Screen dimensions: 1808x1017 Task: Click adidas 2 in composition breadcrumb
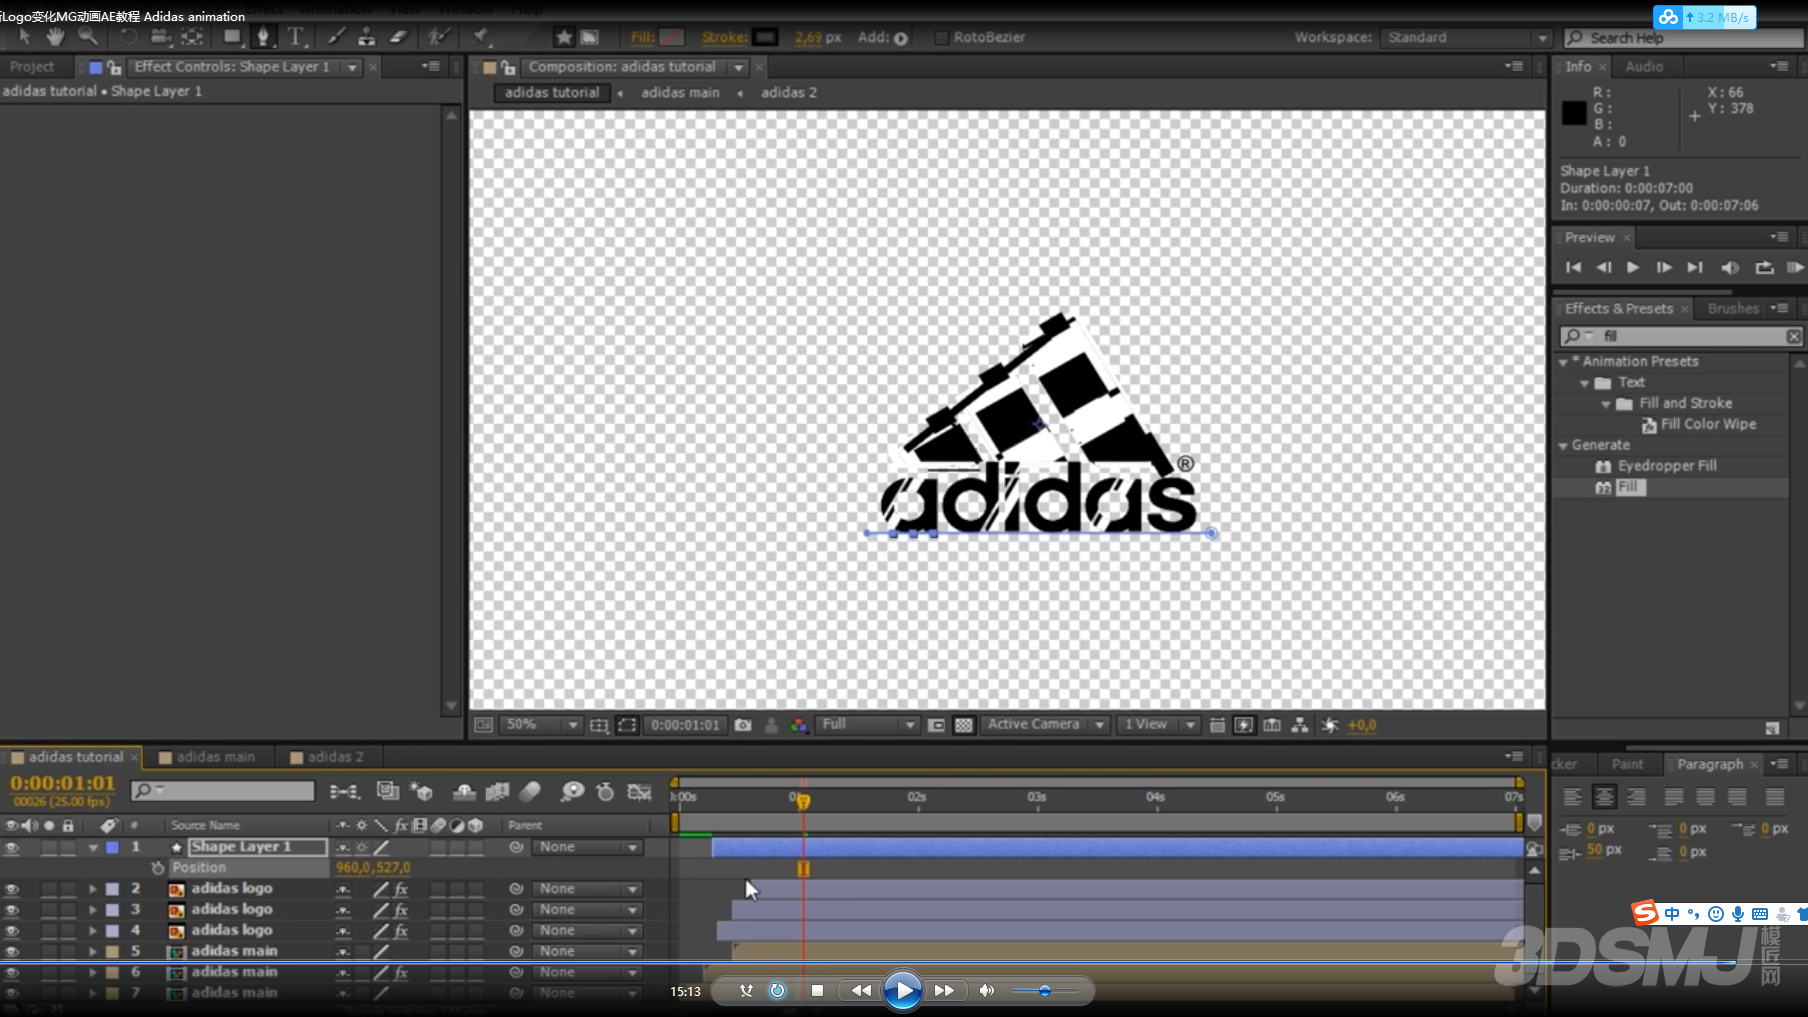click(788, 92)
